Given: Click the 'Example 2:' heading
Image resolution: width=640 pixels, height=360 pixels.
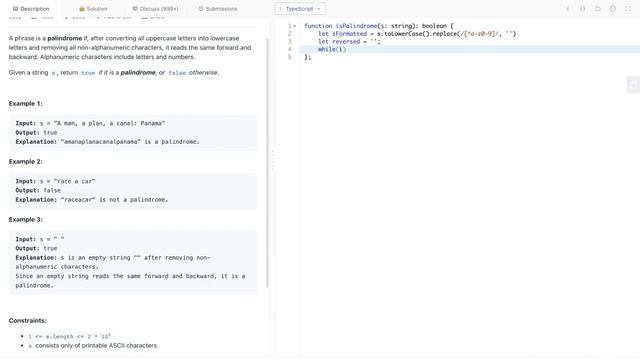Looking at the screenshot, I should 25,162.
